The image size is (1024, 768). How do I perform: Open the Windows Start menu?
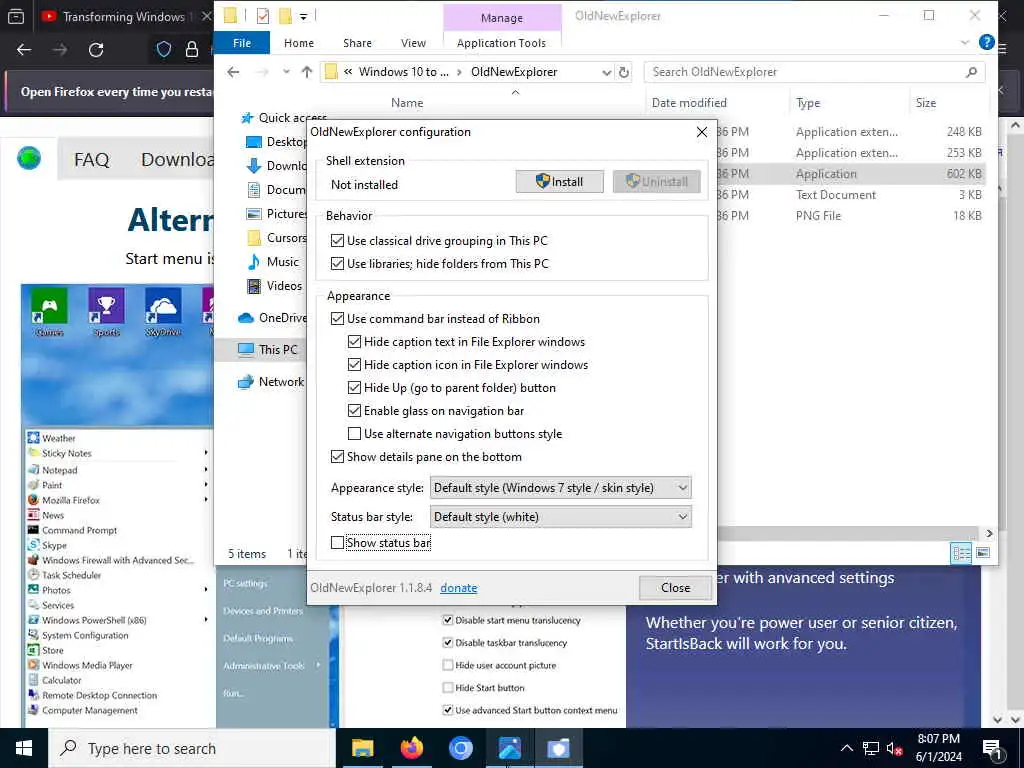click(x=24, y=748)
